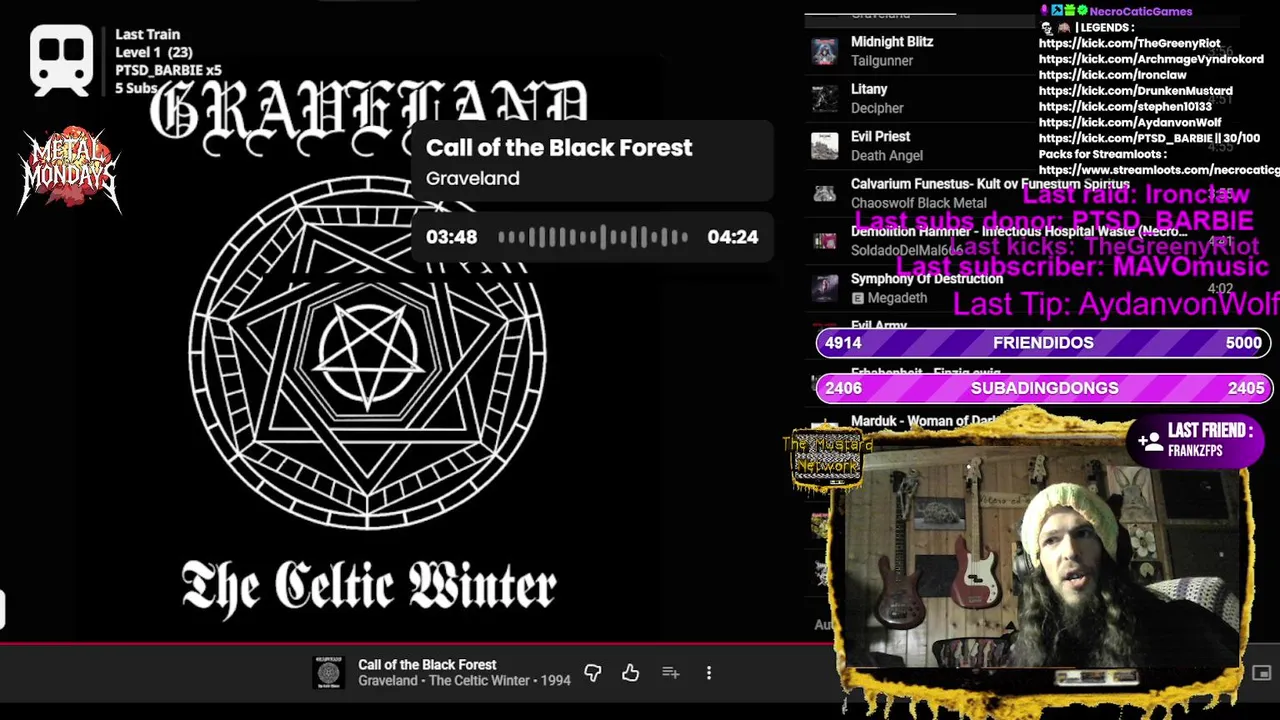Viewport: 1280px width, 720px height.
Task: Click the Last Train hype train icon
Action: pos(61,60)
